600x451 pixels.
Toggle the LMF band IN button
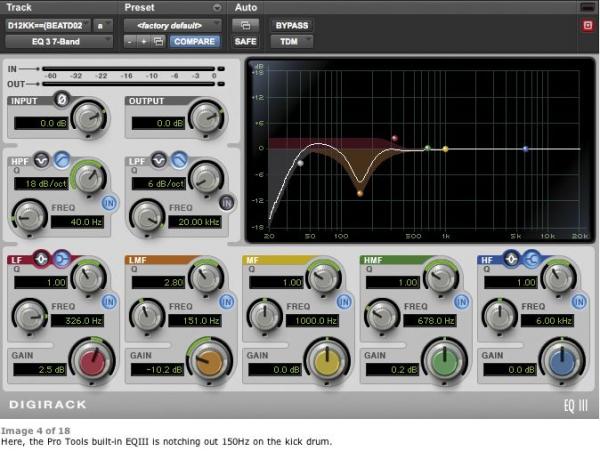tap(225, 302)
